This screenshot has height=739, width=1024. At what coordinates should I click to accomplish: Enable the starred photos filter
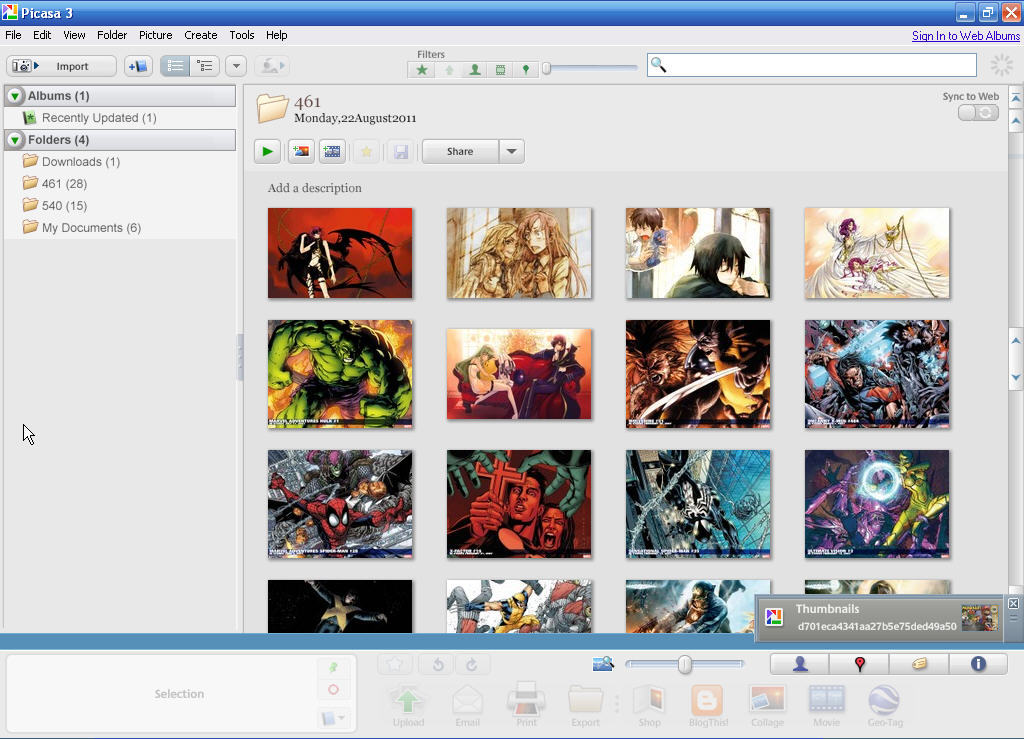click(421, 69)
